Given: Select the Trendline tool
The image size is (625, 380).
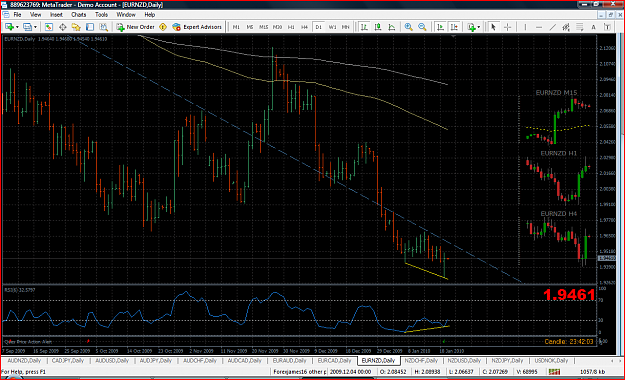Looking at the screenshot, I should pyautogui.click(x=552, y=27).
